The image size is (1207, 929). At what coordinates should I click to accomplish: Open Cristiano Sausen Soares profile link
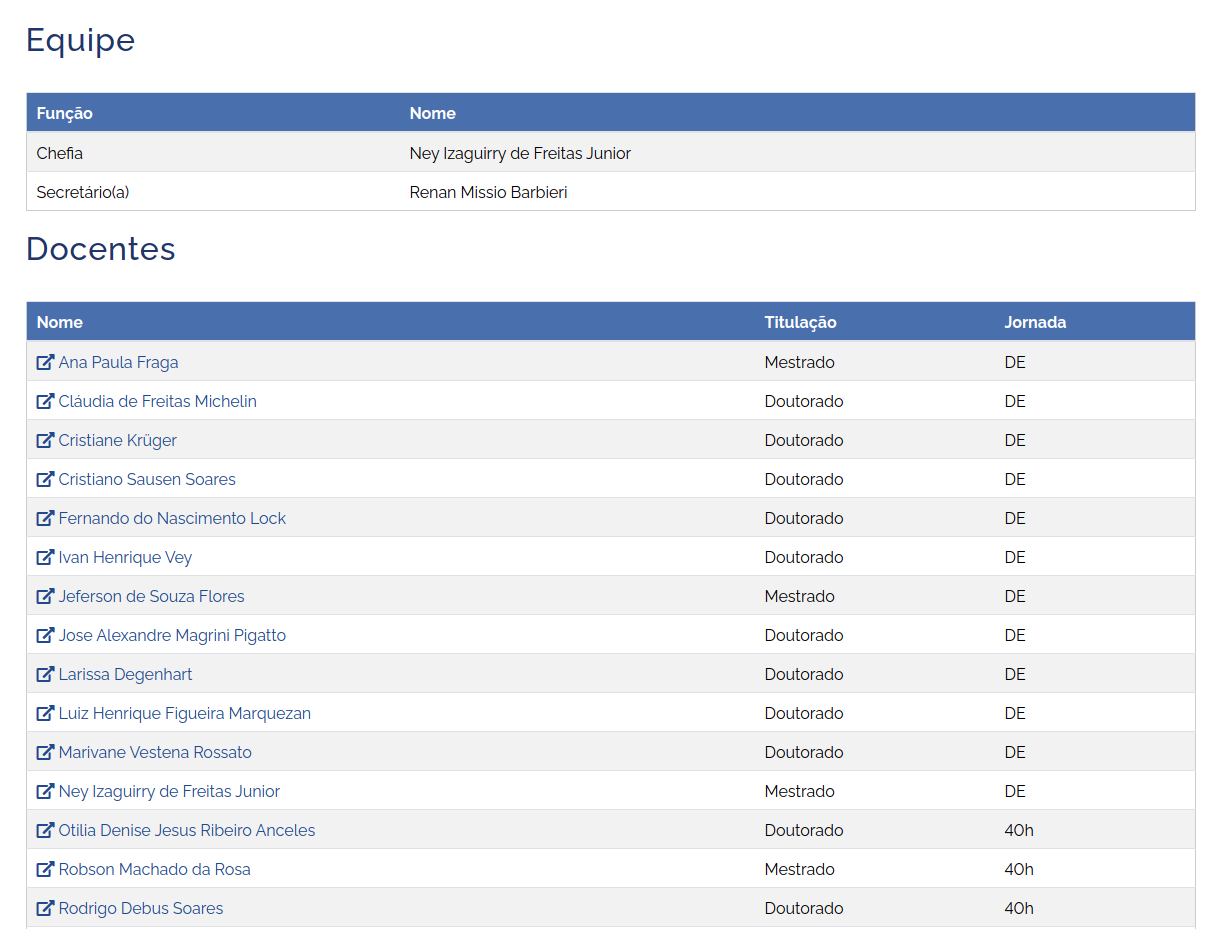click(147, 479)
